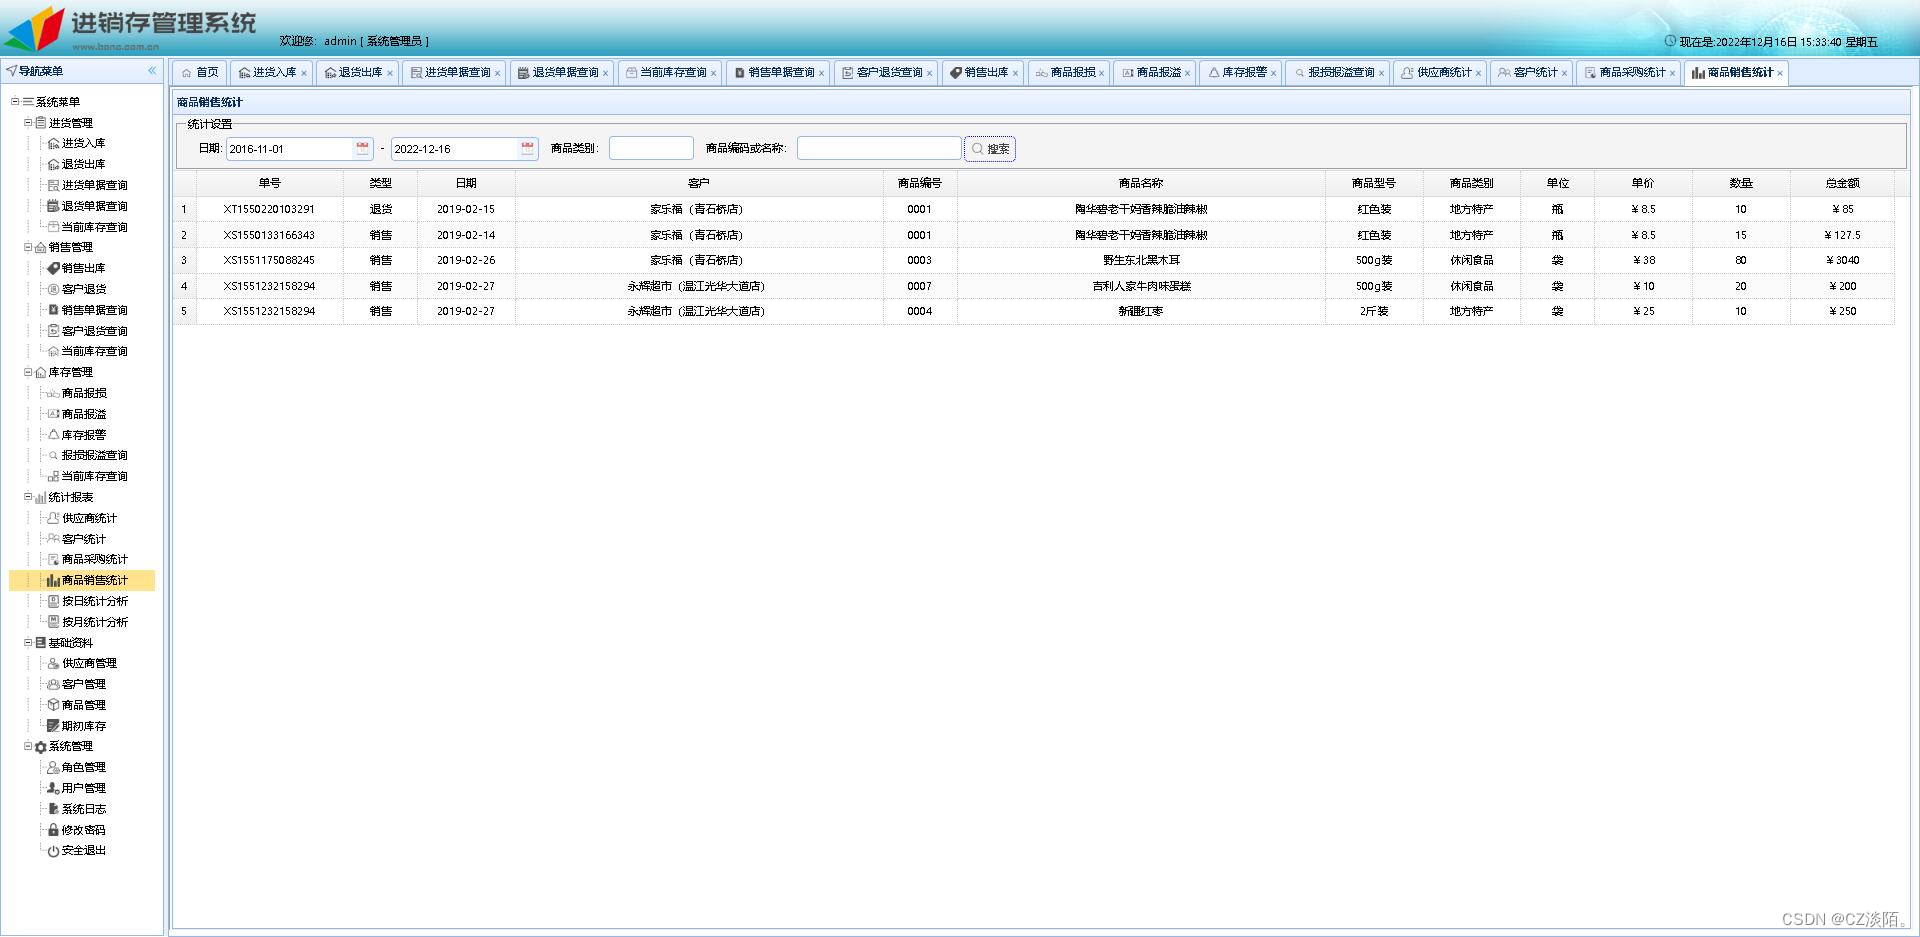Close the 商品报溢 tab
Viewport: 1920px width, 937px height.
coord(1187,73)
